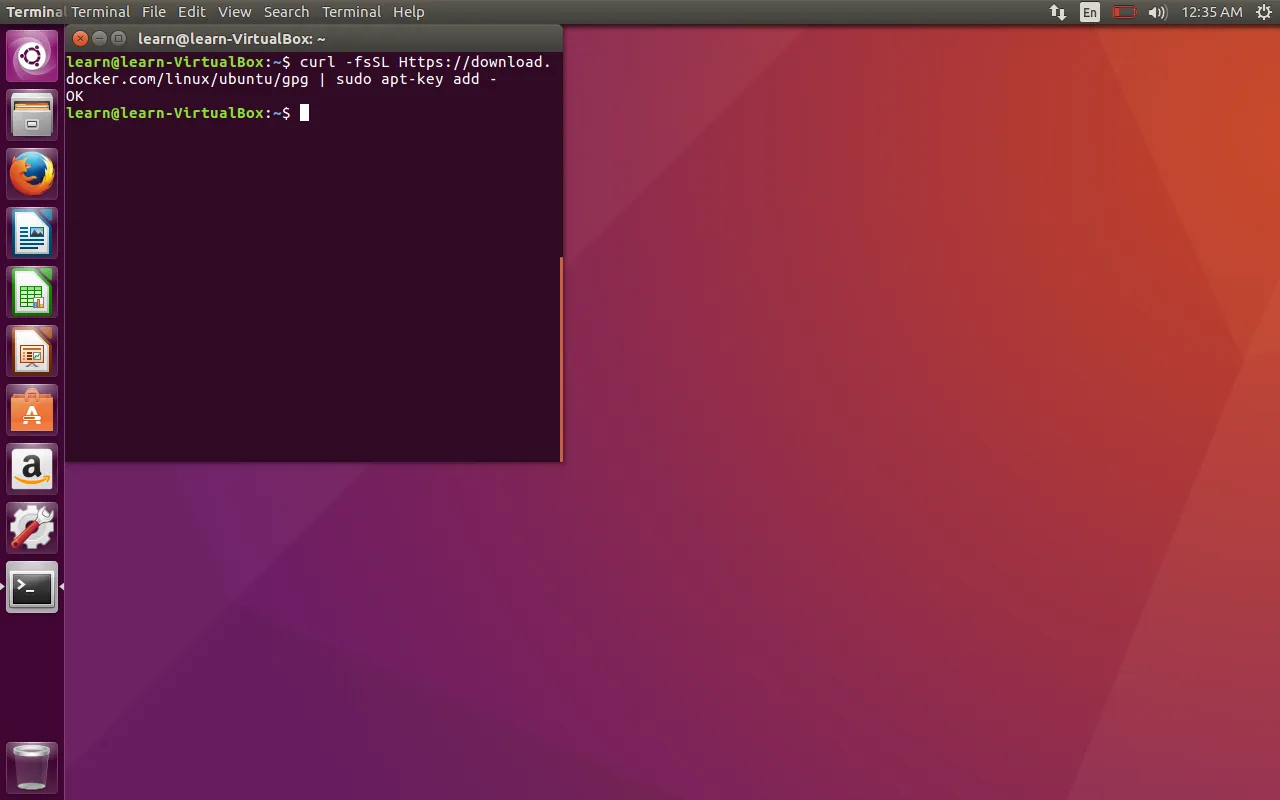Image resolution: width=1280 pixels, height=800 pixels.
Task: Click the OK output line in terminal
Action: click(75, 96)
